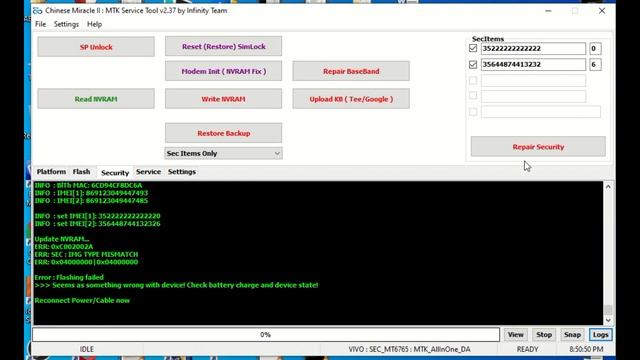Open the File menu

(x=40, y=24)
